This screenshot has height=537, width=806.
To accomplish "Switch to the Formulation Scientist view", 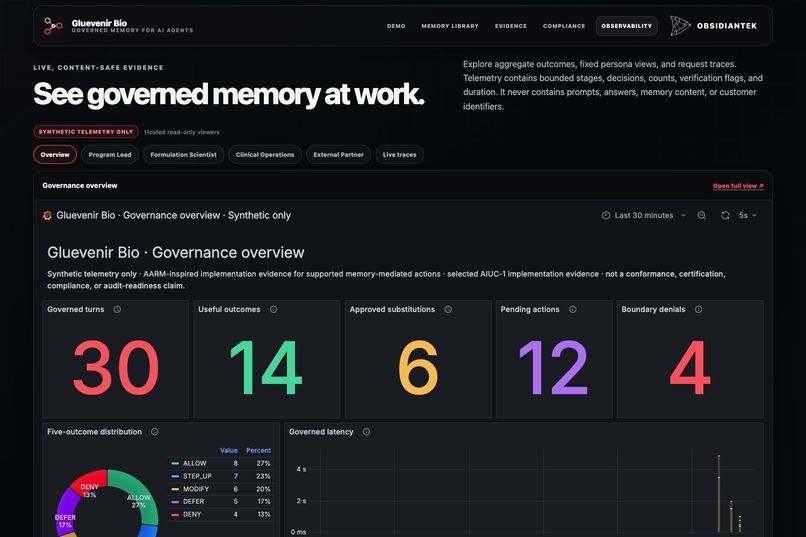I will pyautogui.click(x=184, y=155).
